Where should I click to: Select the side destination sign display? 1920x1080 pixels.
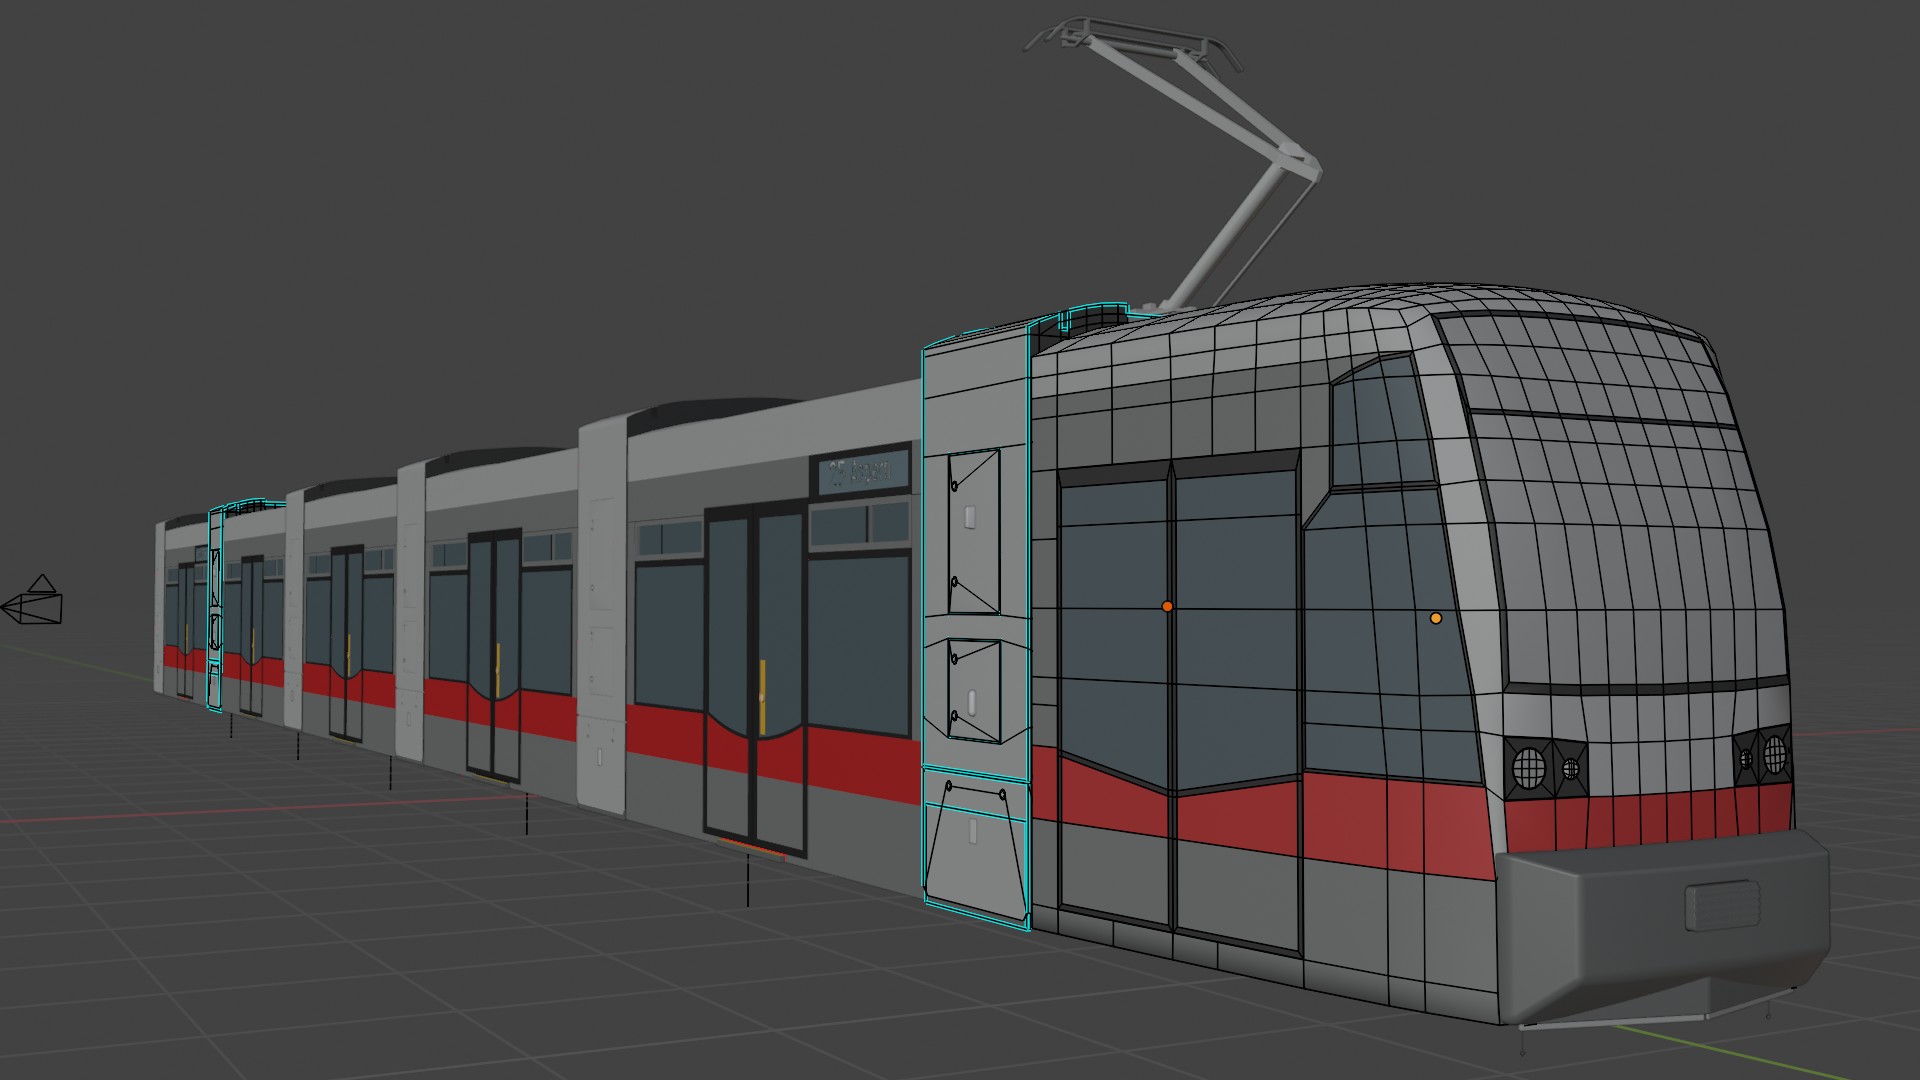pyautogui.click(x=860, y=471)
